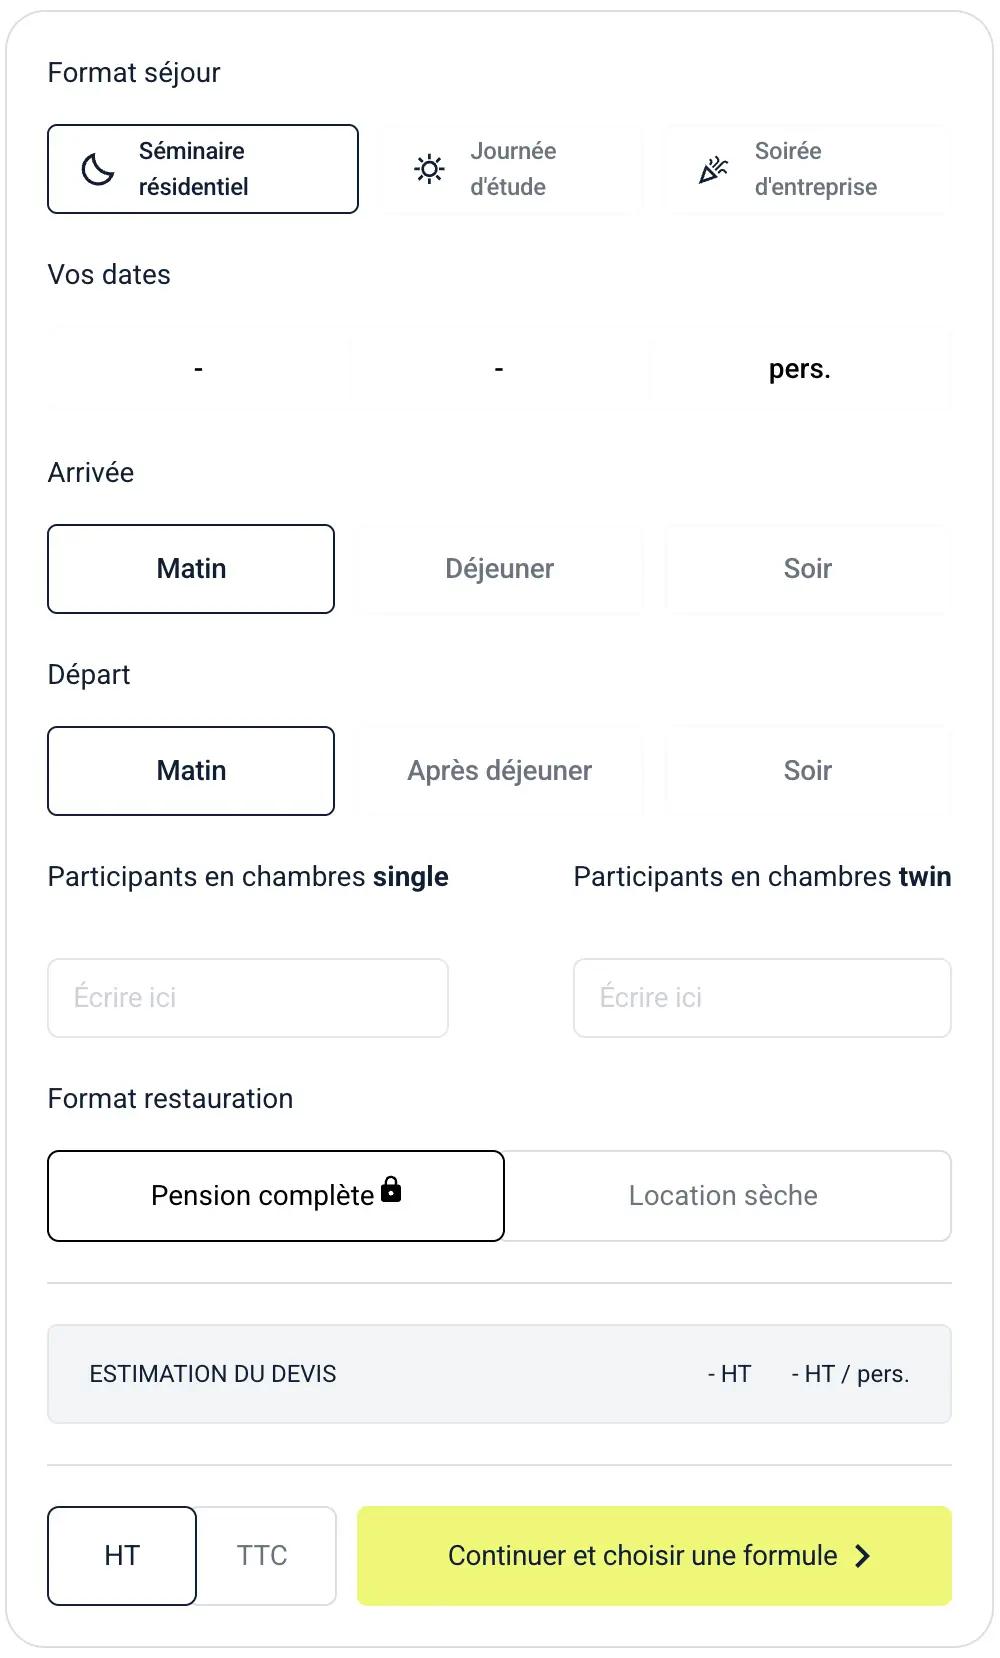Image resolution: width=1000 pixels, height=1658 pixels.
Task: Switch format séjour to Soirée d'entreprise
Action: pyautogui.click(x=807, y=168)
